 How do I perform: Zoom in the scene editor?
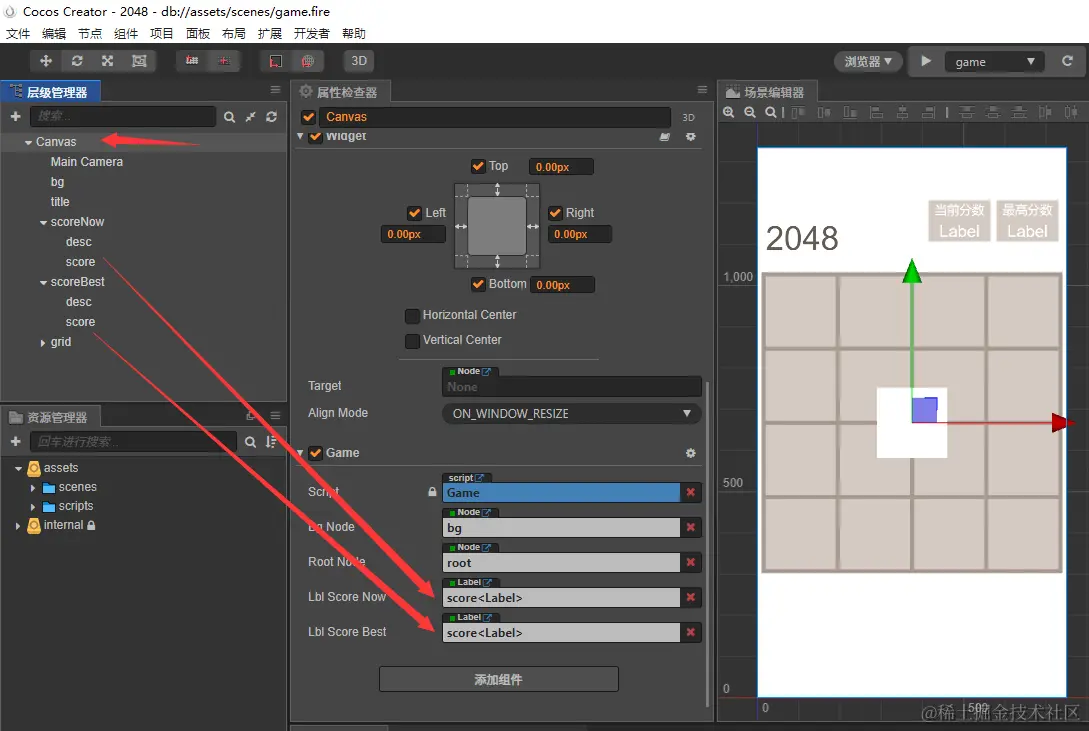(x=729, y=112)
